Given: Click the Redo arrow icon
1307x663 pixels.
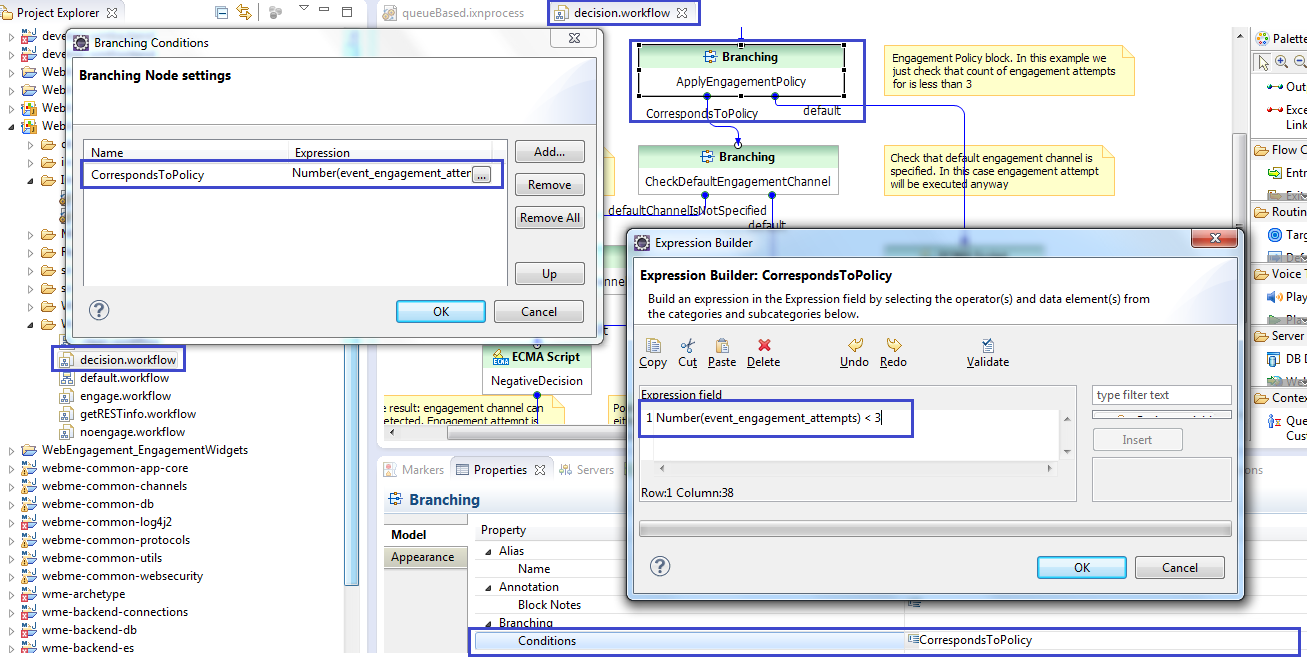Looking at the screenshot, I should [893, 346].
